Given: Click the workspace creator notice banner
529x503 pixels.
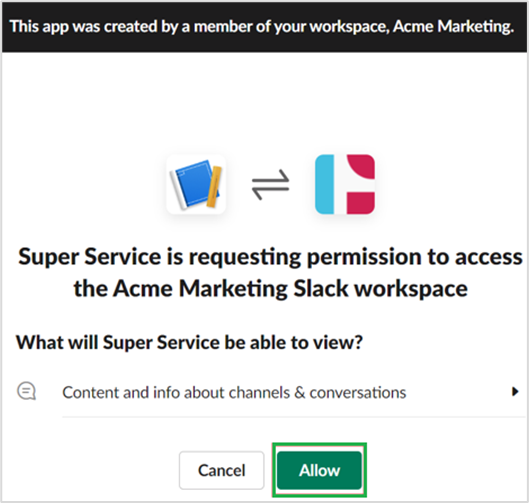Looking at the screenshot, I should tap(264, 27).
